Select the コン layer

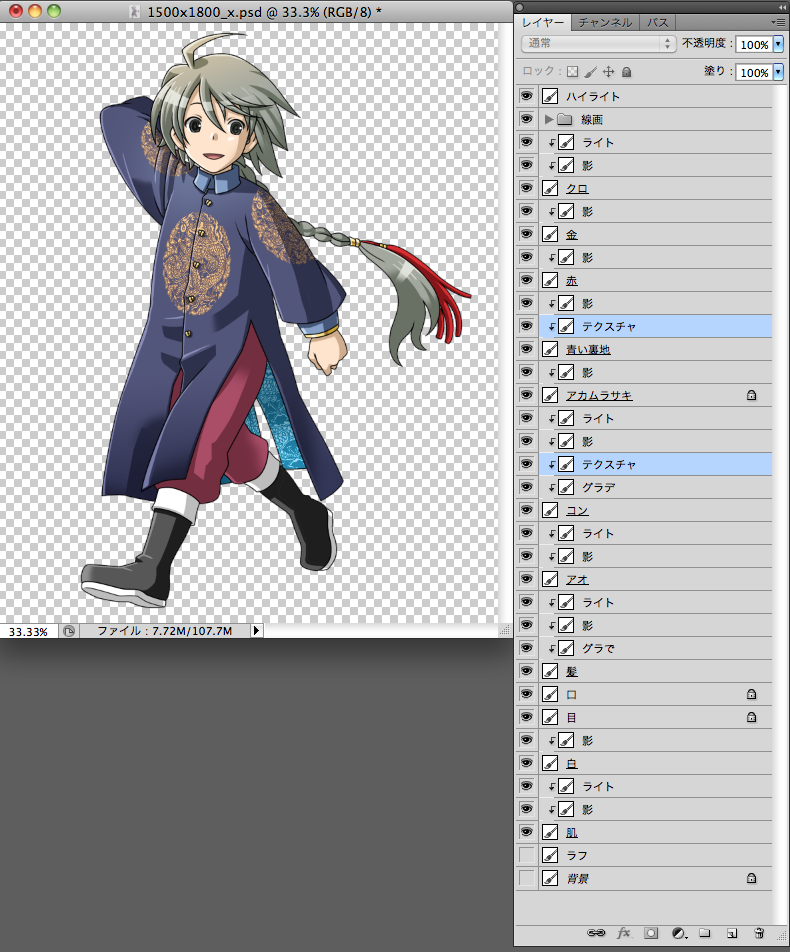(x=655, y=510)
